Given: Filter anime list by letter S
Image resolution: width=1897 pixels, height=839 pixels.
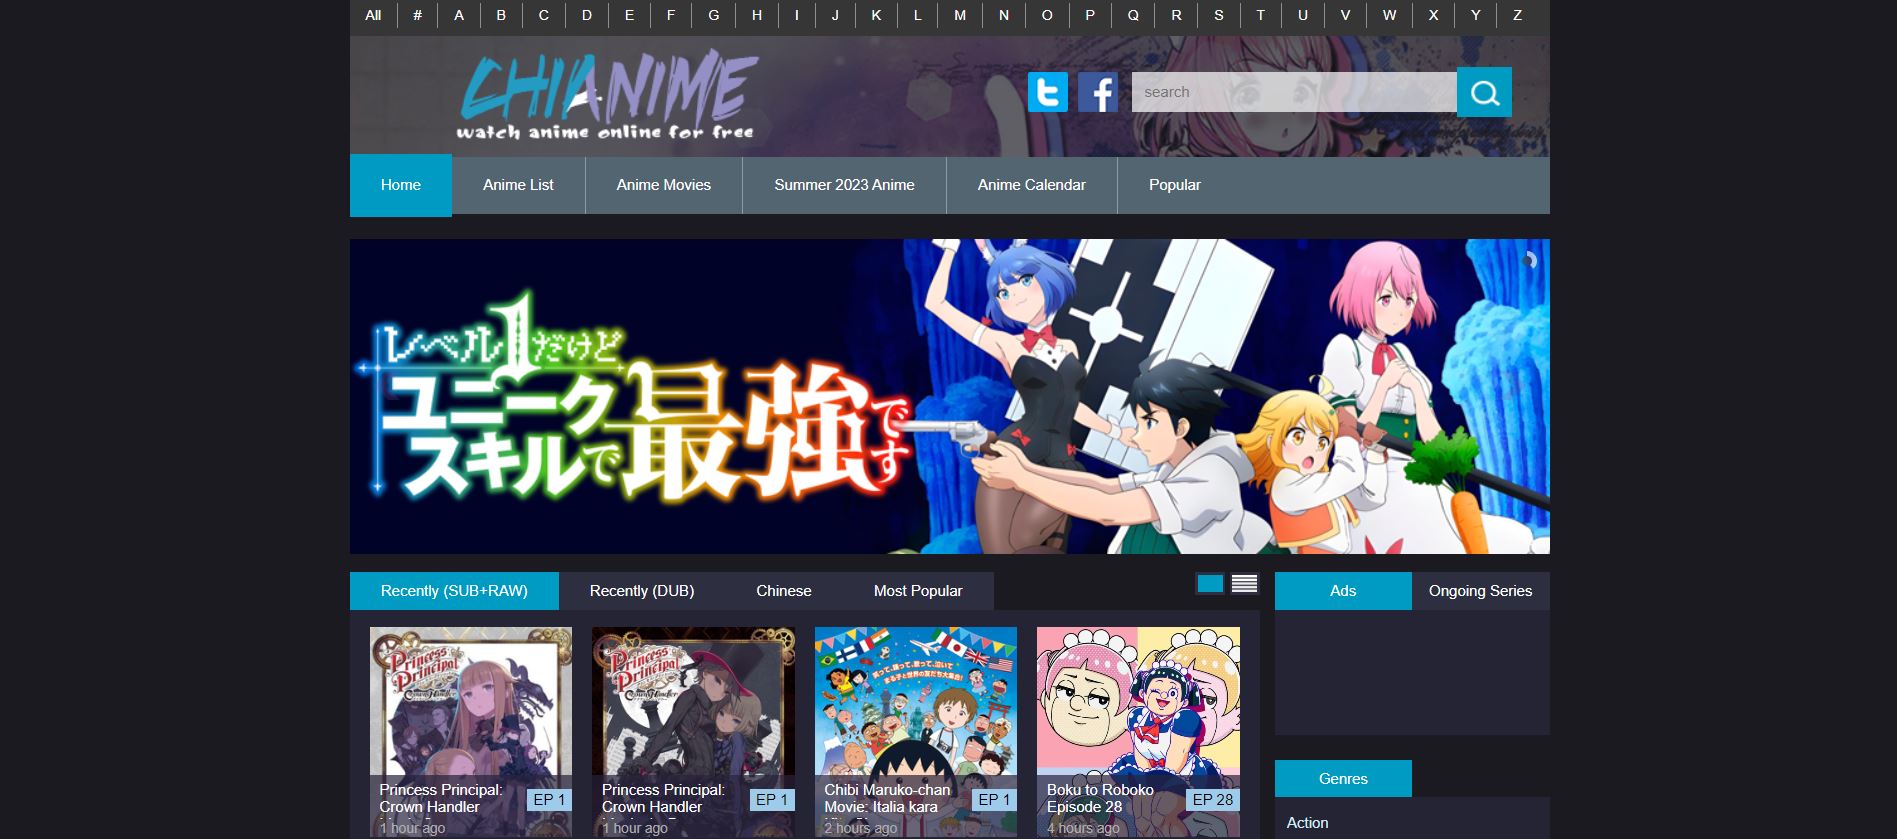Looking at the screenshot, I should pos(1218,15).
